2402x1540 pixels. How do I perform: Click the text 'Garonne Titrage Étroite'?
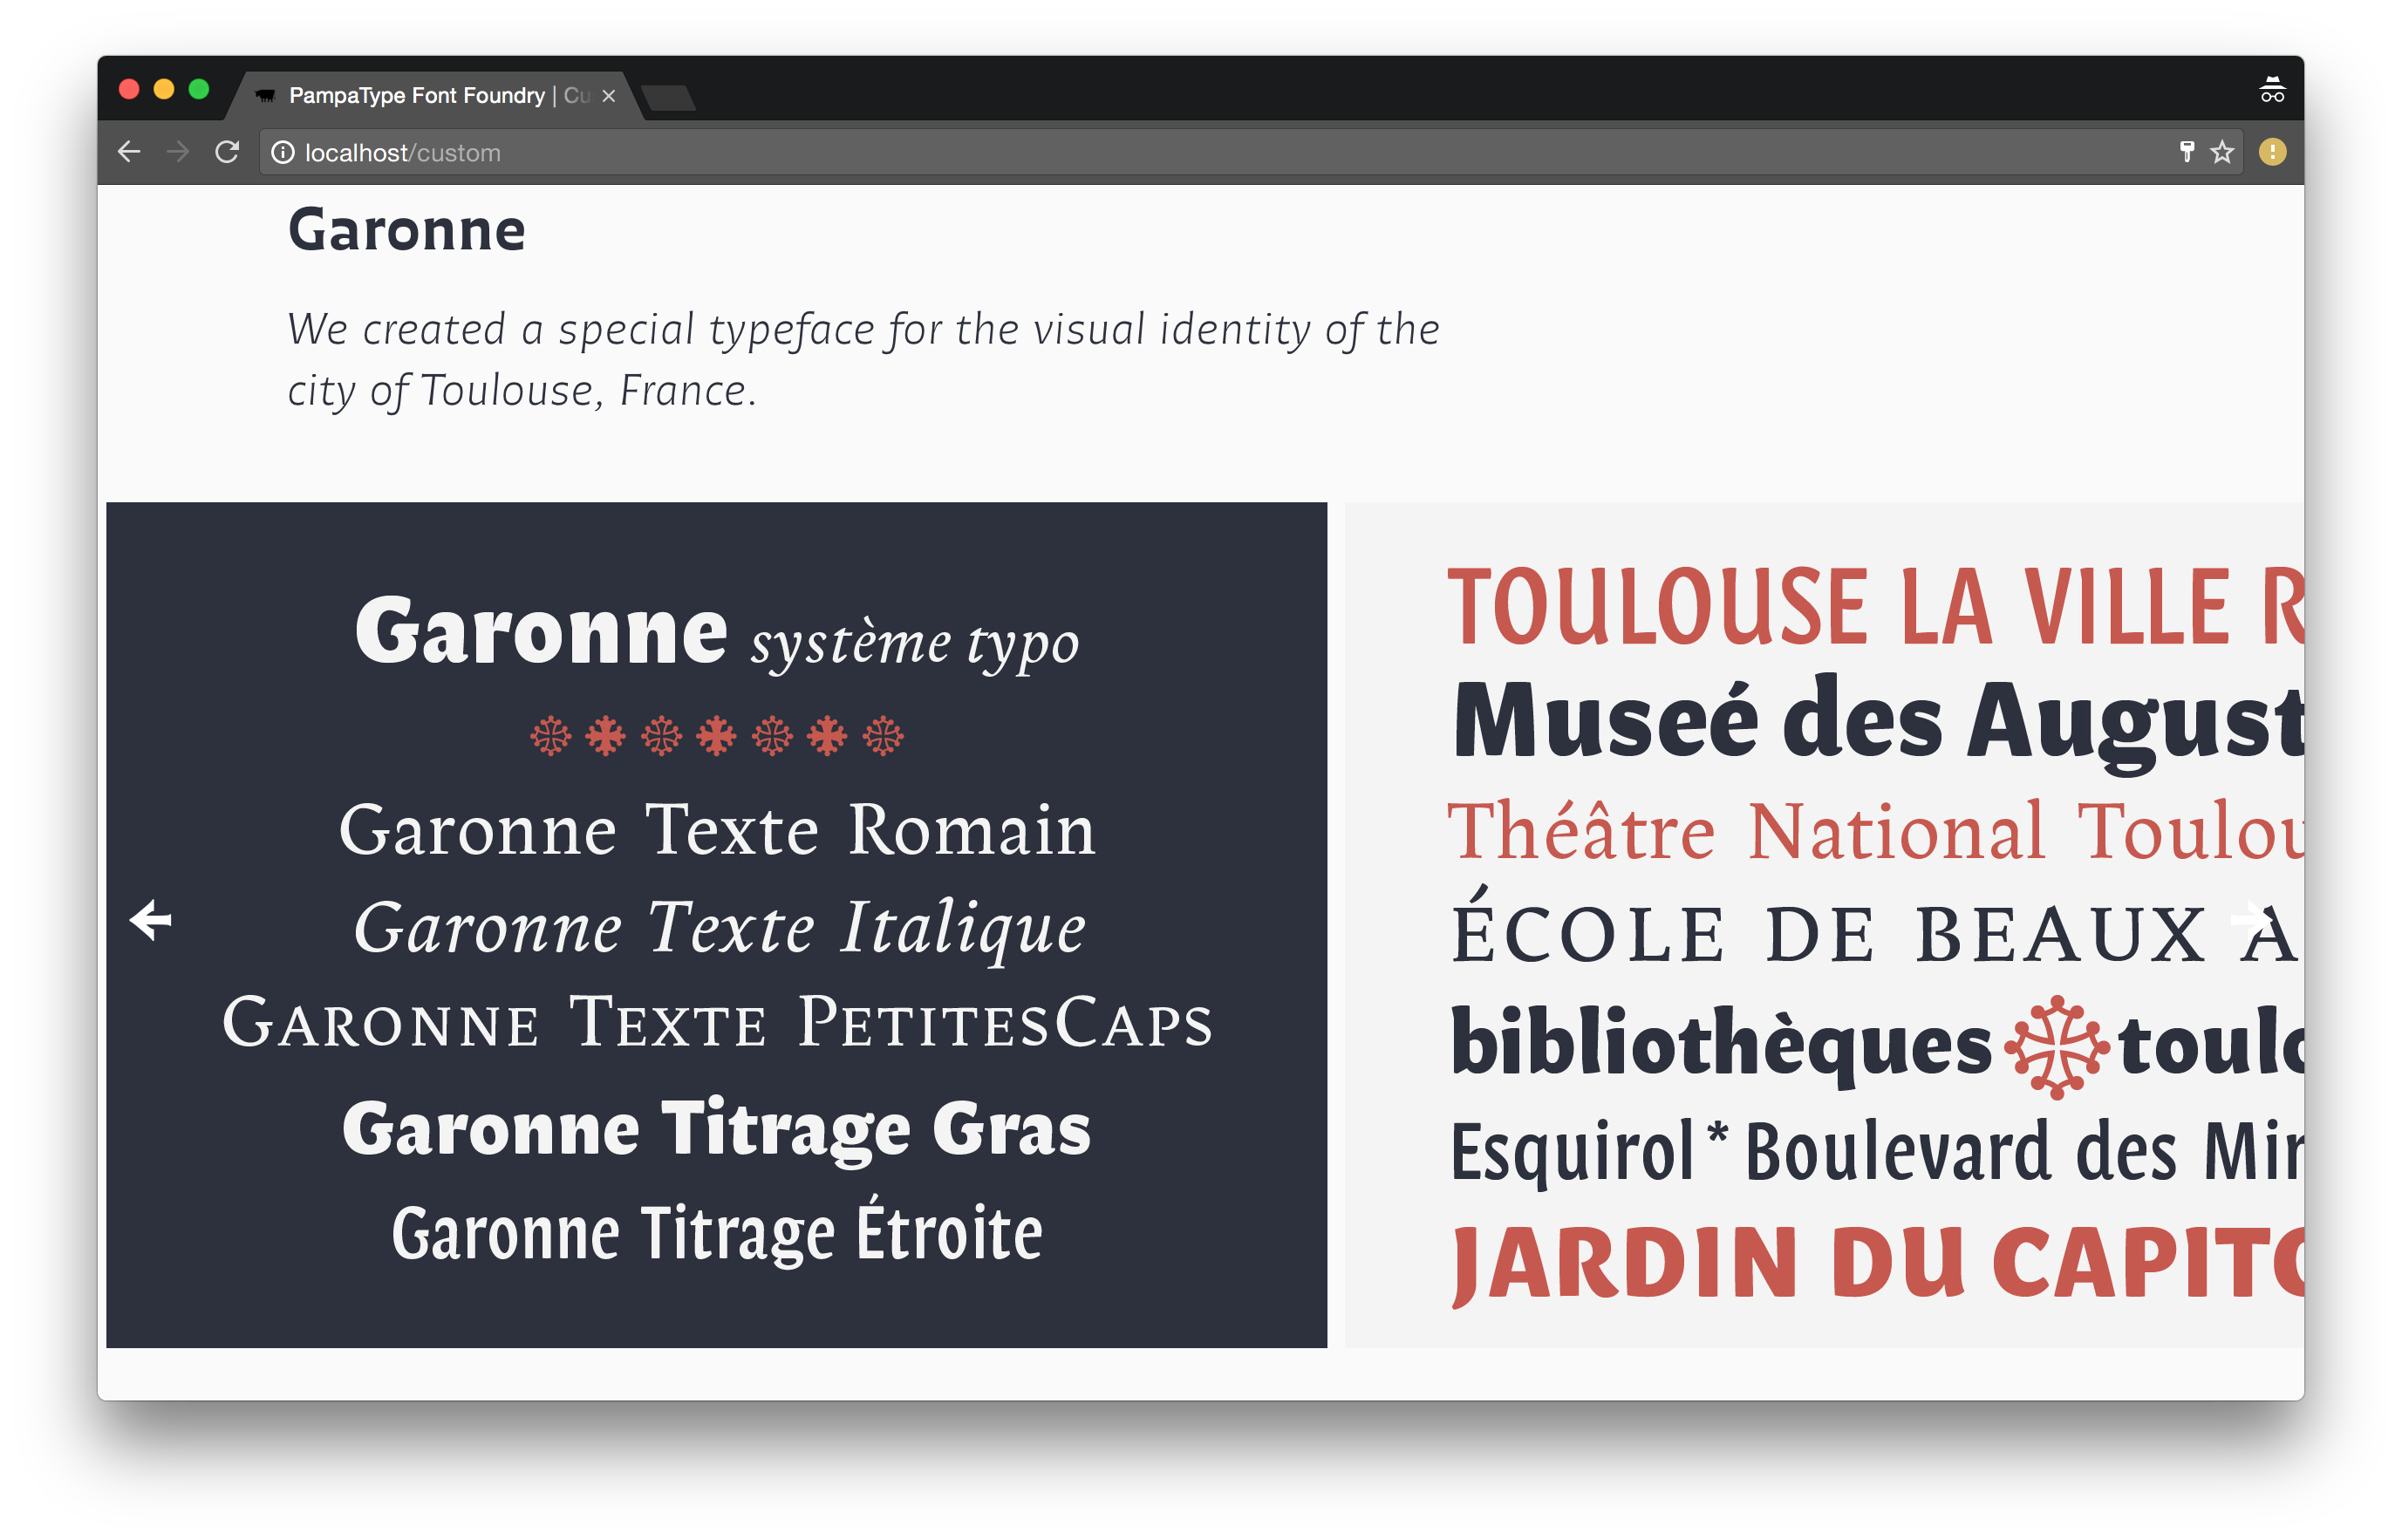[717, 1232]
